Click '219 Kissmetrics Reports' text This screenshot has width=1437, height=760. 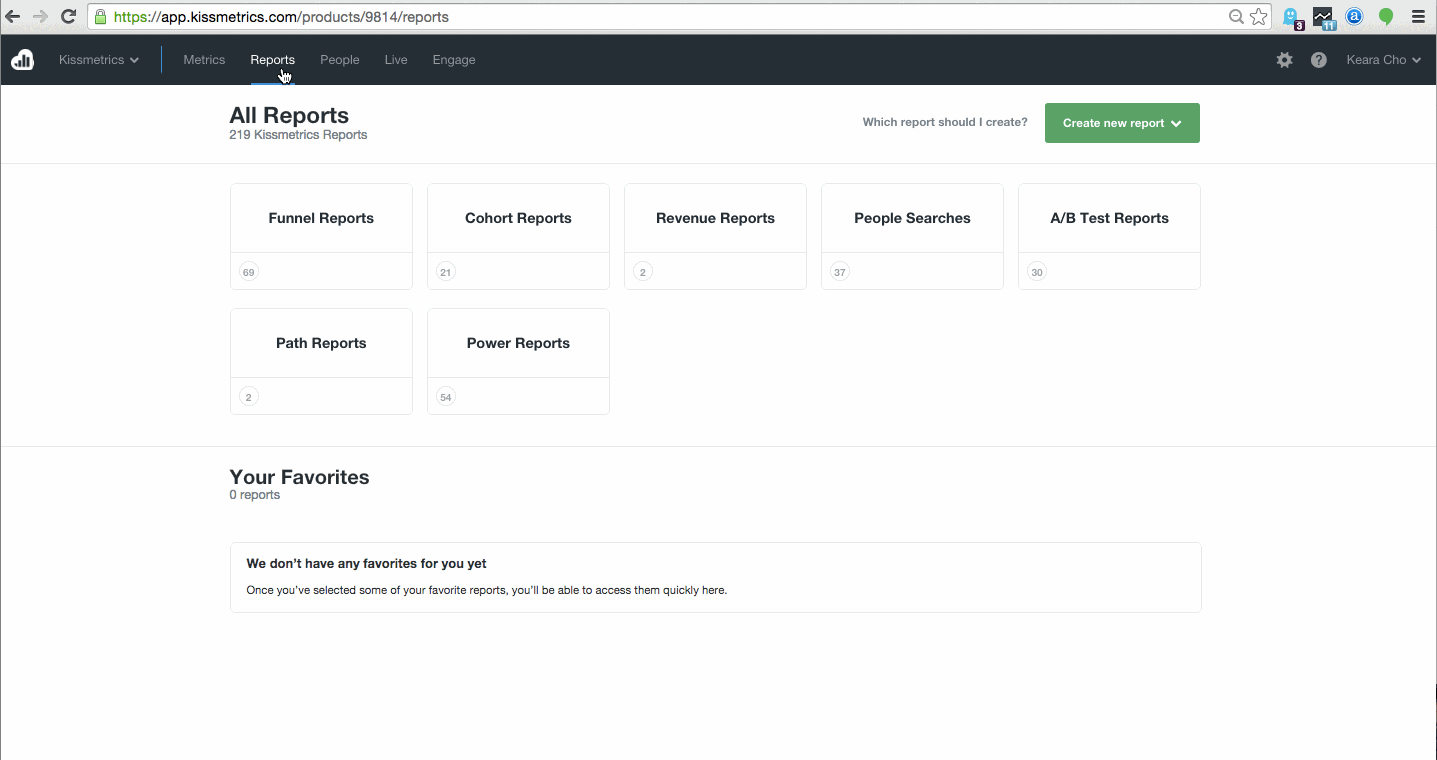(298, 135)
